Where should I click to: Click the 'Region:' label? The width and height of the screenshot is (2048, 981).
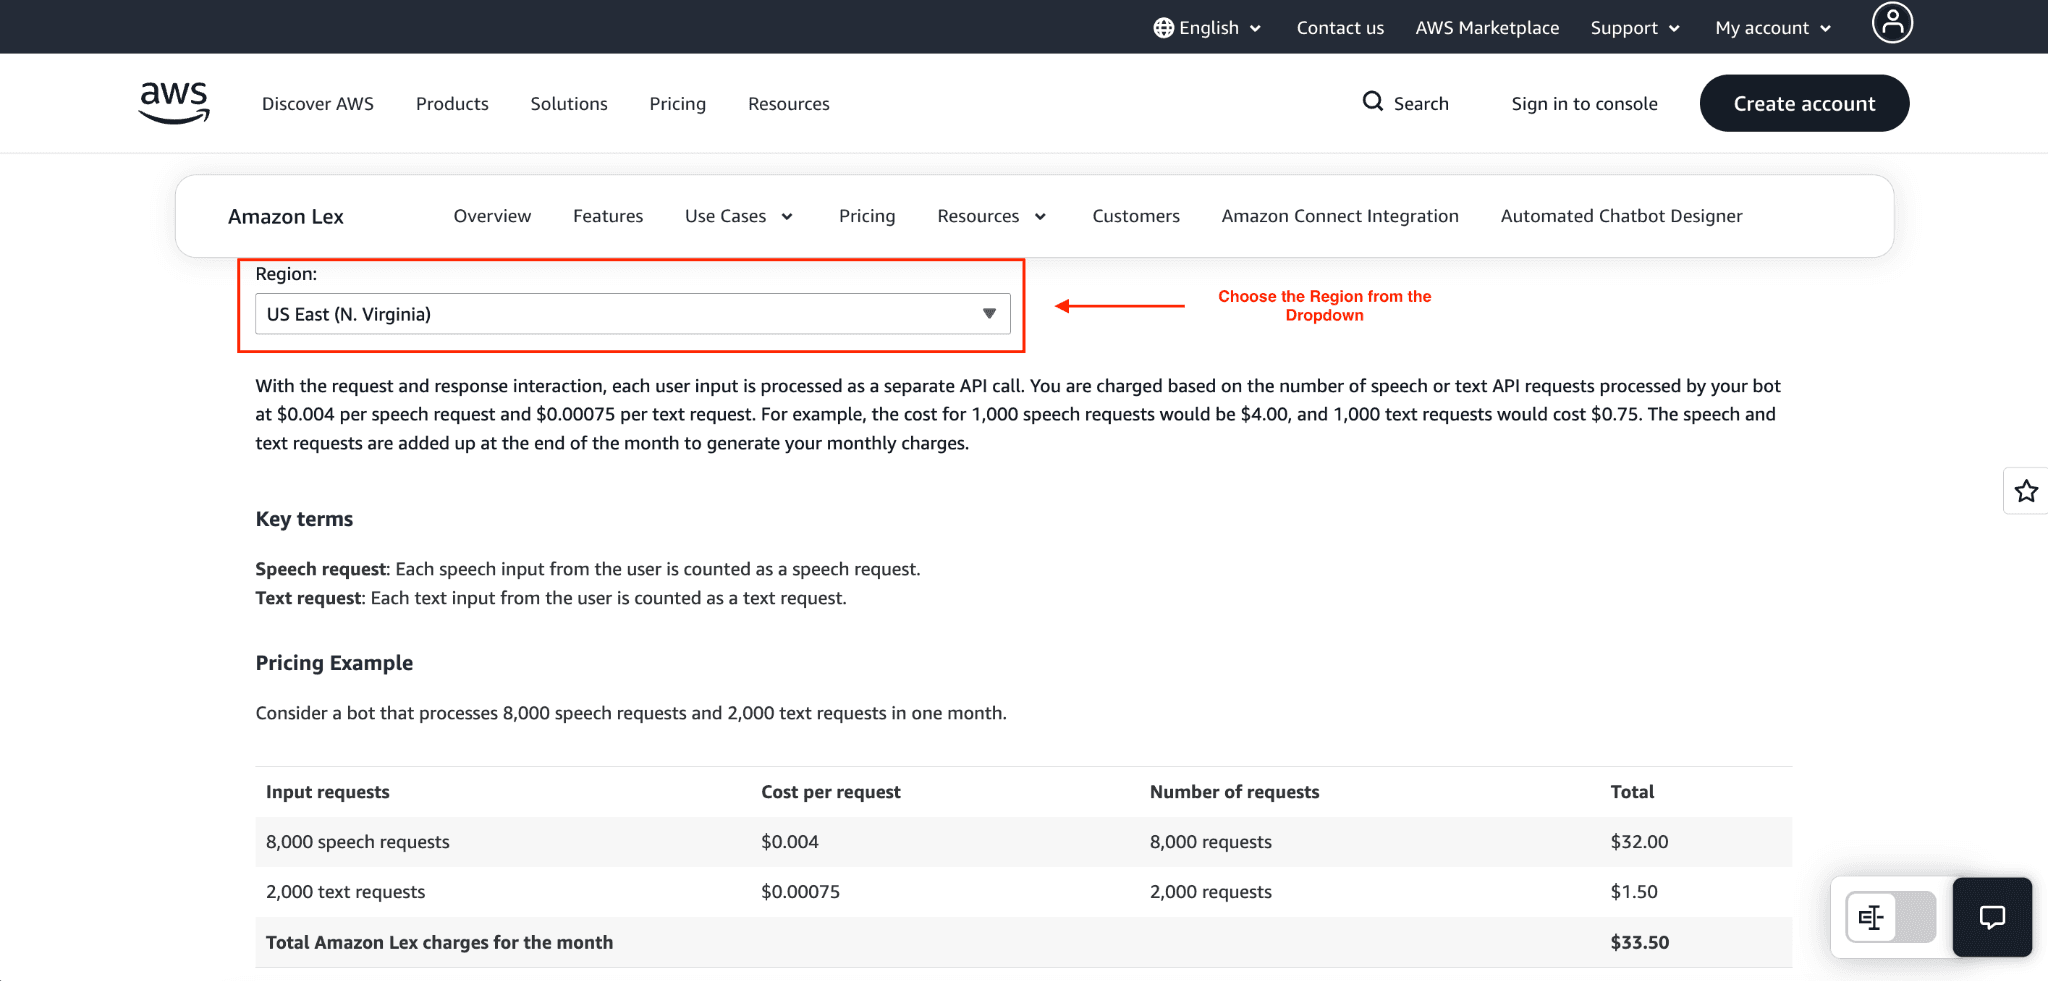tap(286, 274)
